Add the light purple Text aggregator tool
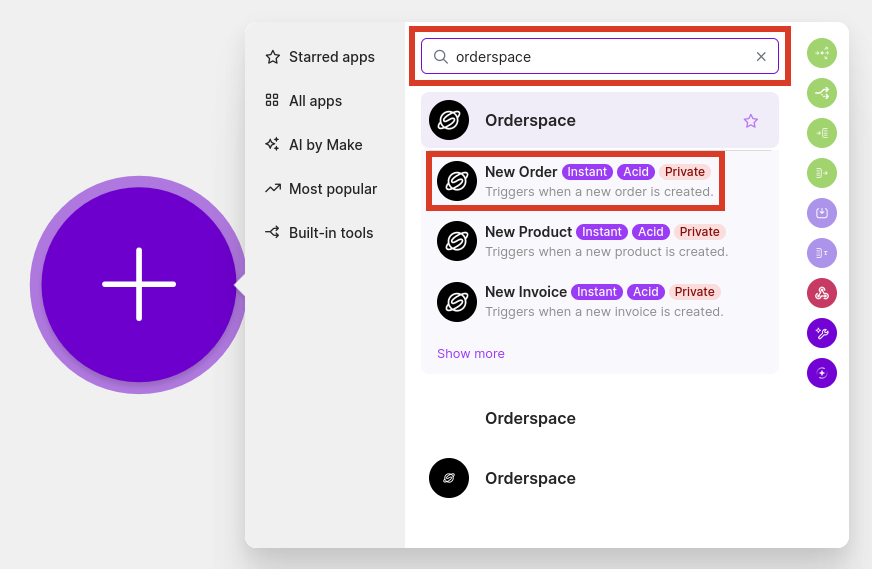 822,253
